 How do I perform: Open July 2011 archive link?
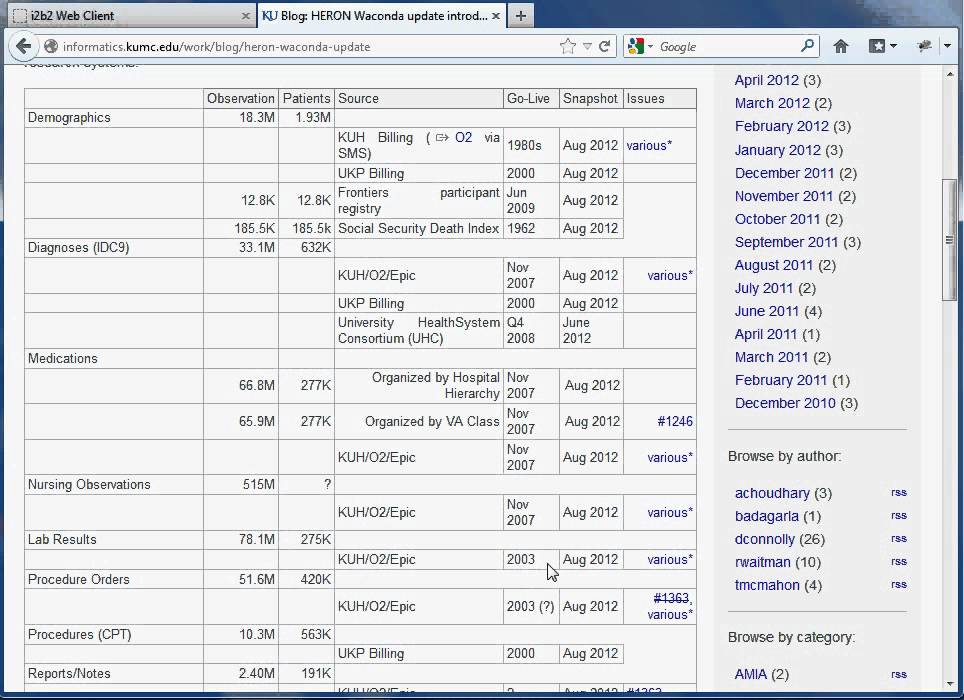click(764, 288)
